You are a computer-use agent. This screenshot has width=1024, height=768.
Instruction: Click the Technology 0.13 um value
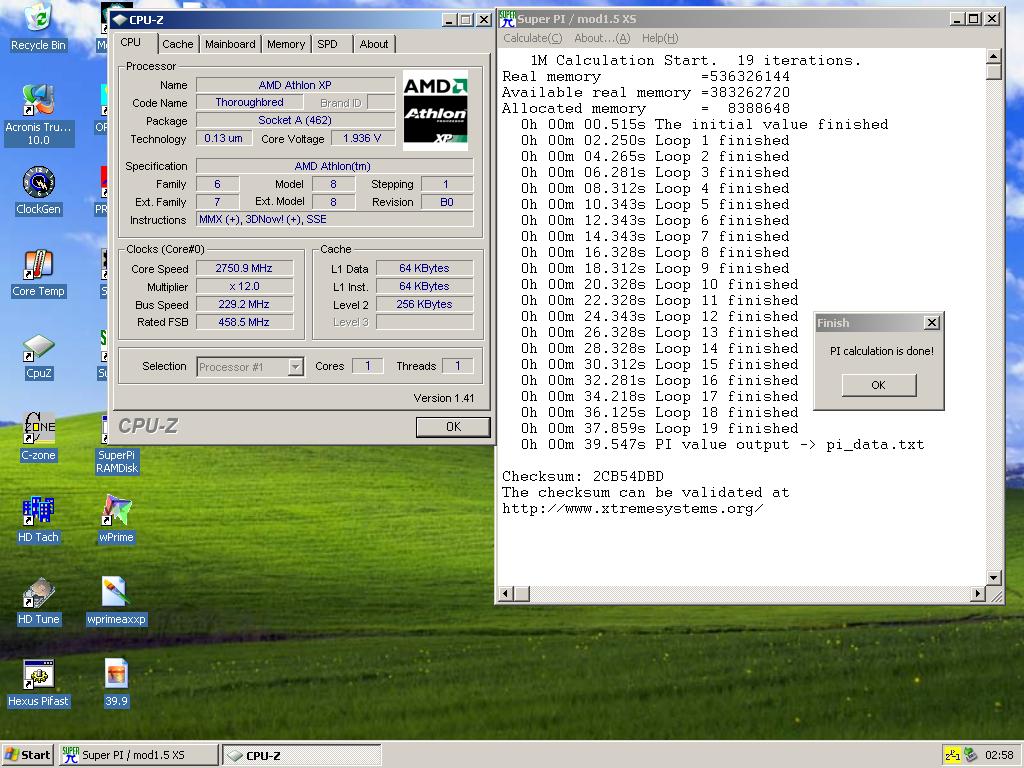[x=224, y=138]
